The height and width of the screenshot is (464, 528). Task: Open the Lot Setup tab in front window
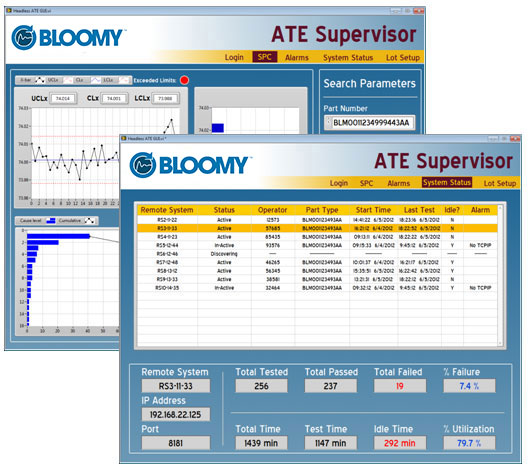click(500, 183)
